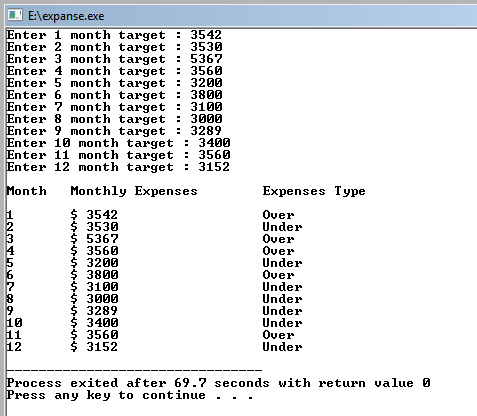The height and width of the screenshot is (416, 477).
Task: Click 'Enter 2 month target : 3530' line
Action: pyautogui.click(x=114, y=47)
